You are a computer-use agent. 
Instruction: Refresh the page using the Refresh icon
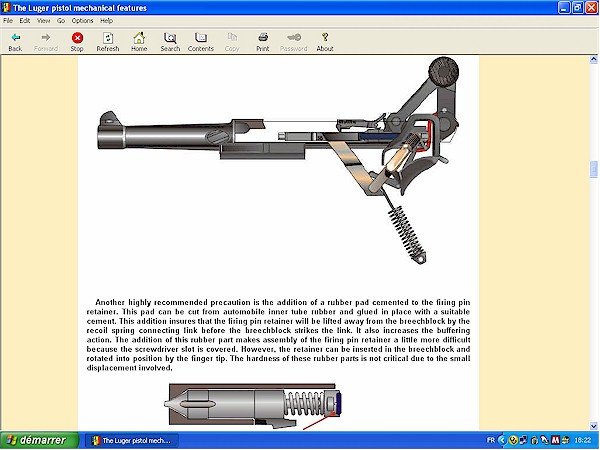[x=108, y=42]
